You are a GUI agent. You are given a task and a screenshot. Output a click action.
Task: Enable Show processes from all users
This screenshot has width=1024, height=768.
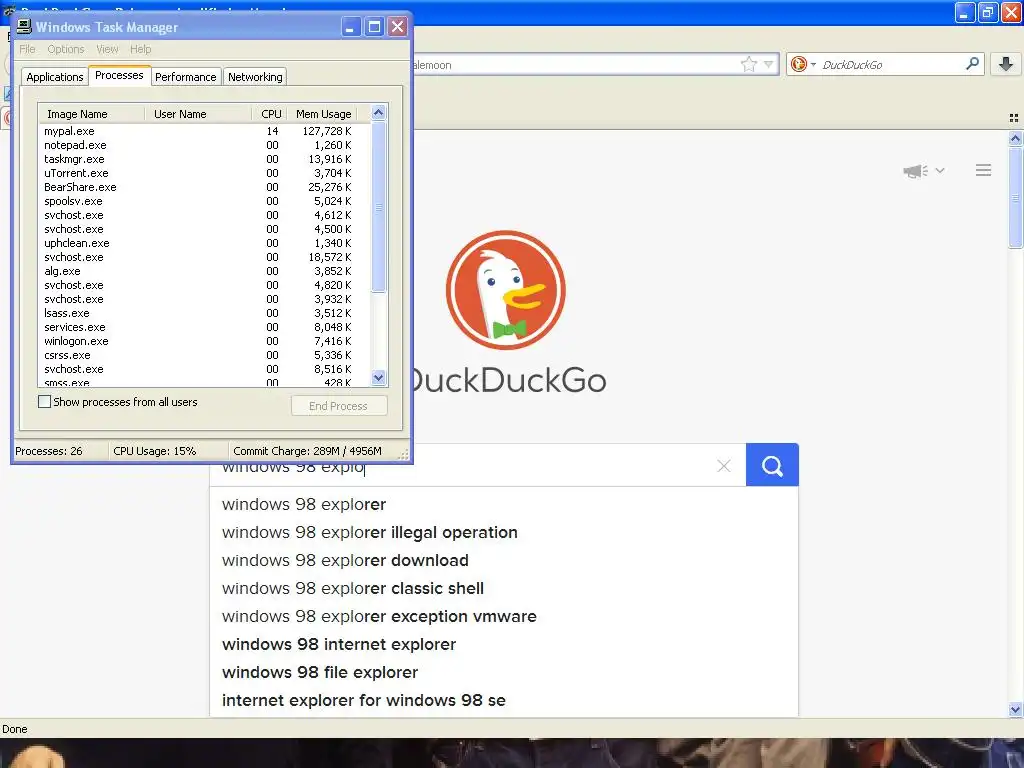click(44, 402)
